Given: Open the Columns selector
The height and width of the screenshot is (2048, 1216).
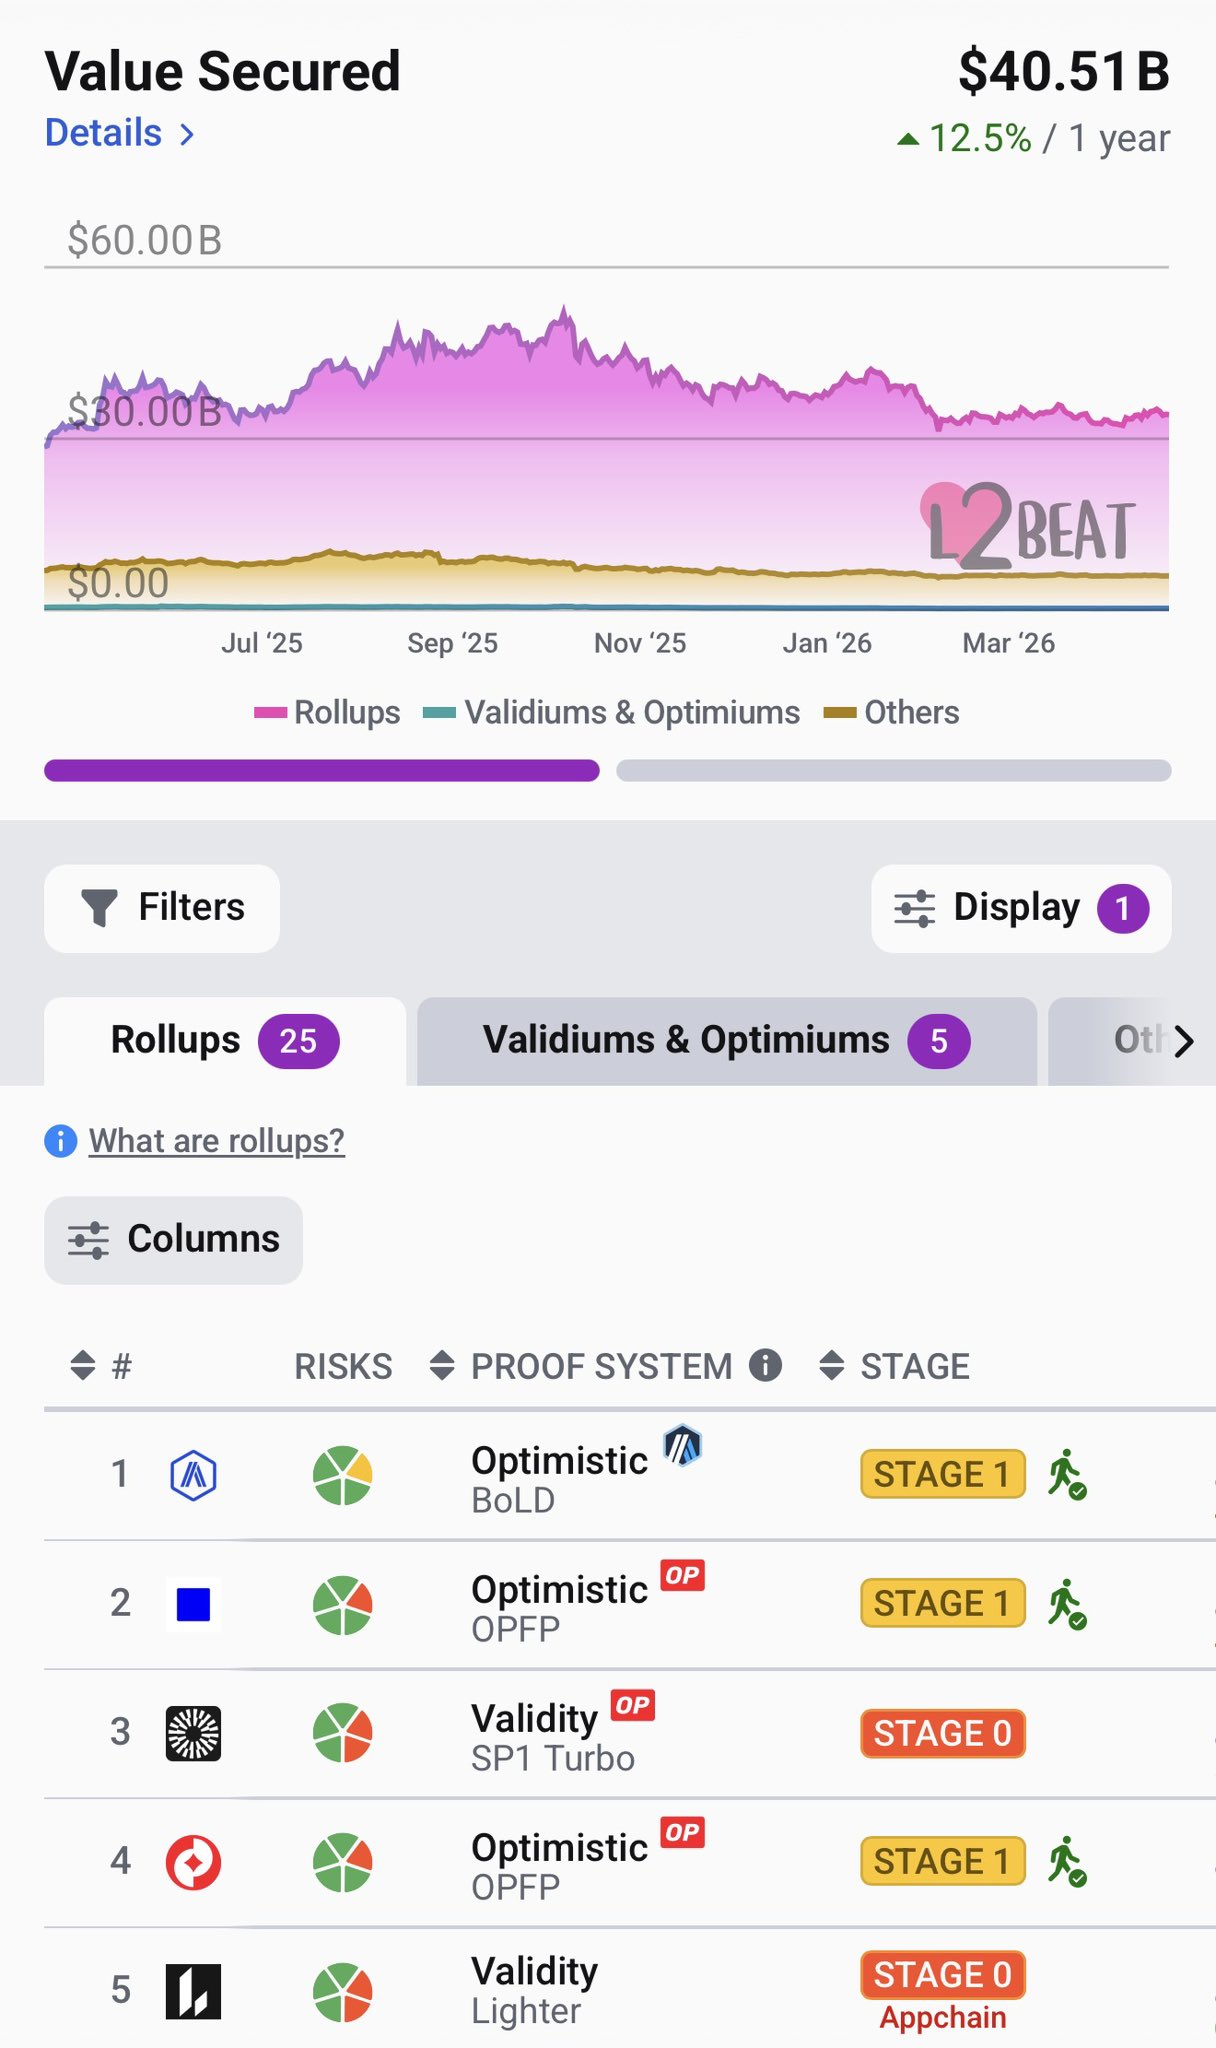Looking at the screenshot, I should [x=173, y=1240].
